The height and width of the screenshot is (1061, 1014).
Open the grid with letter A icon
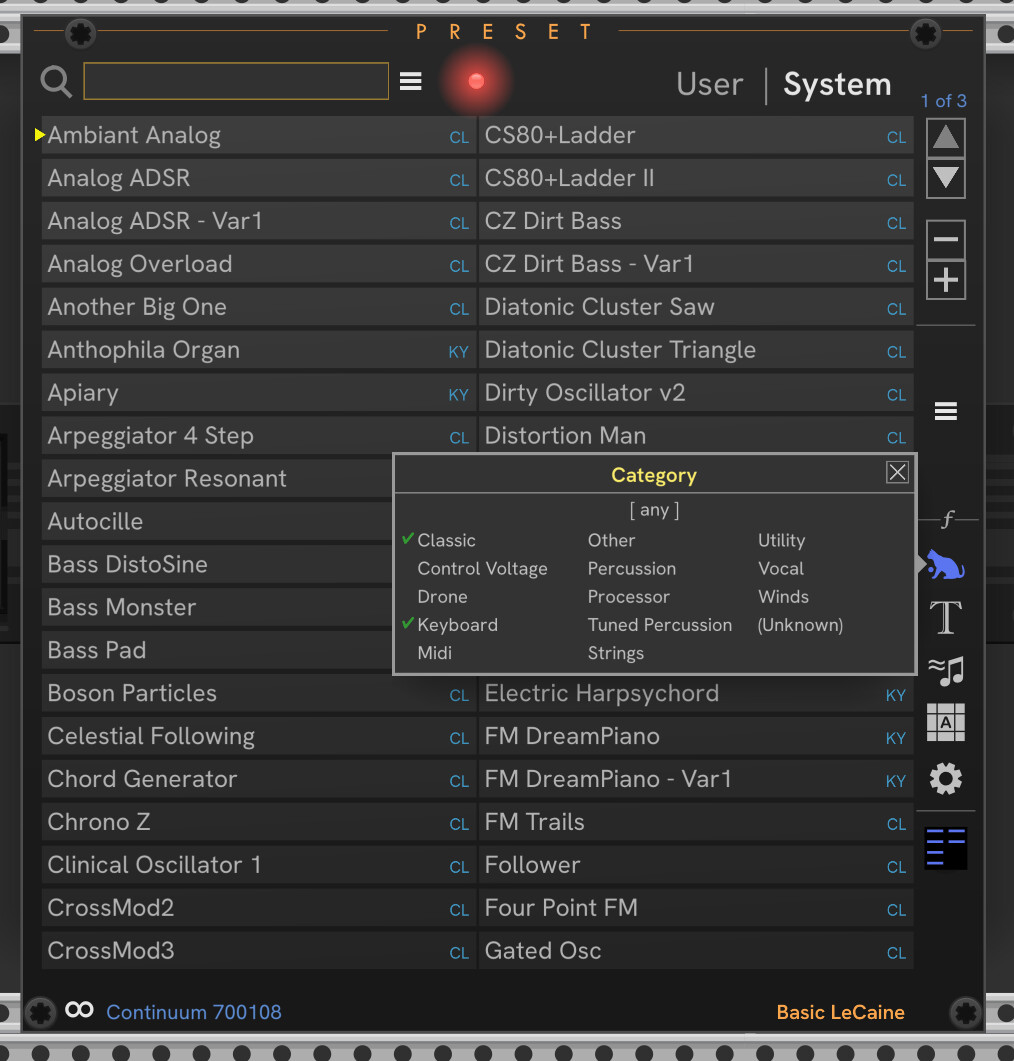click(x=945, y=722)
